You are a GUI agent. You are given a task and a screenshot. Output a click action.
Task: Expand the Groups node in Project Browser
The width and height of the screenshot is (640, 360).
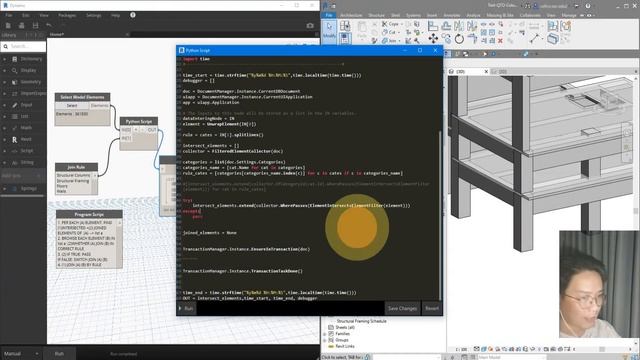click(325, 340)
